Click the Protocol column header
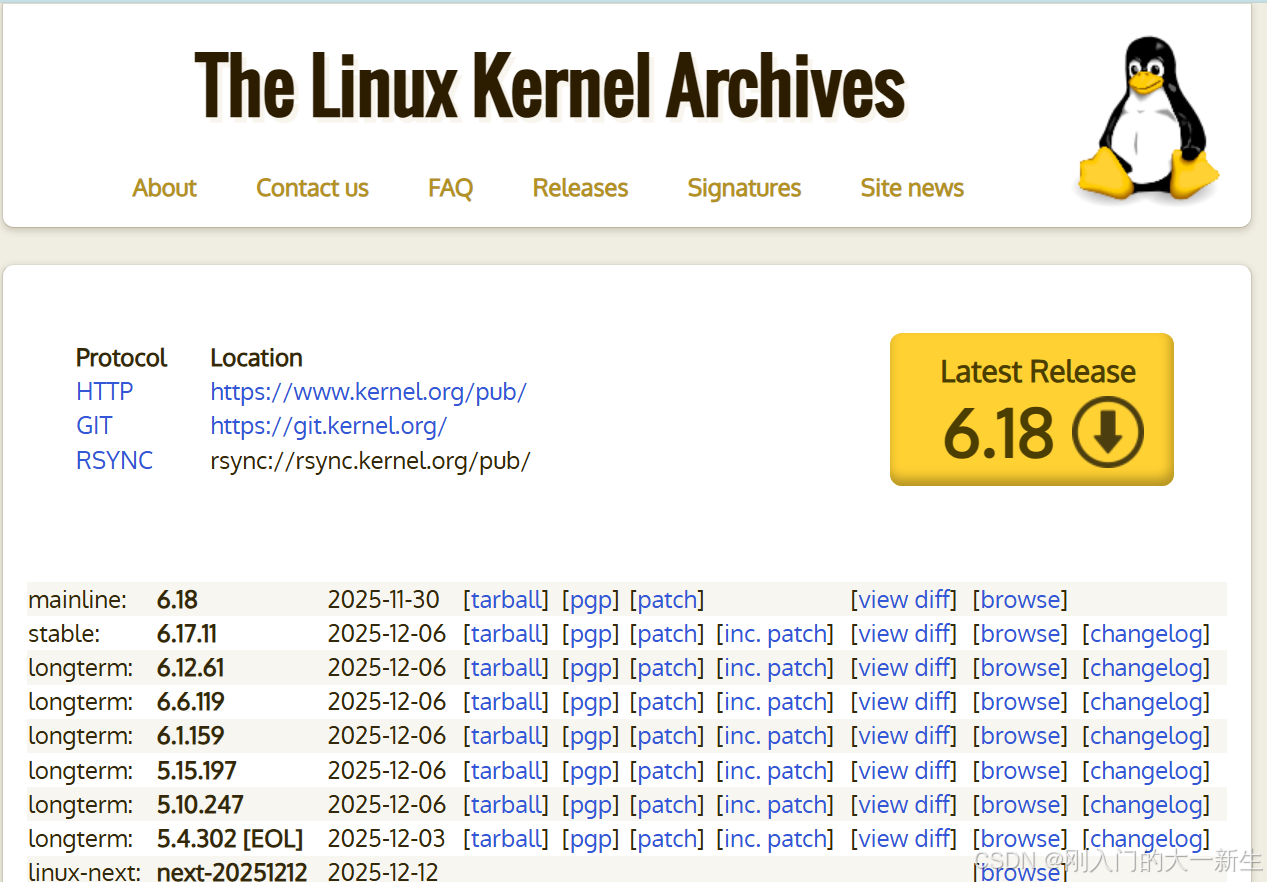 (121, 358)
